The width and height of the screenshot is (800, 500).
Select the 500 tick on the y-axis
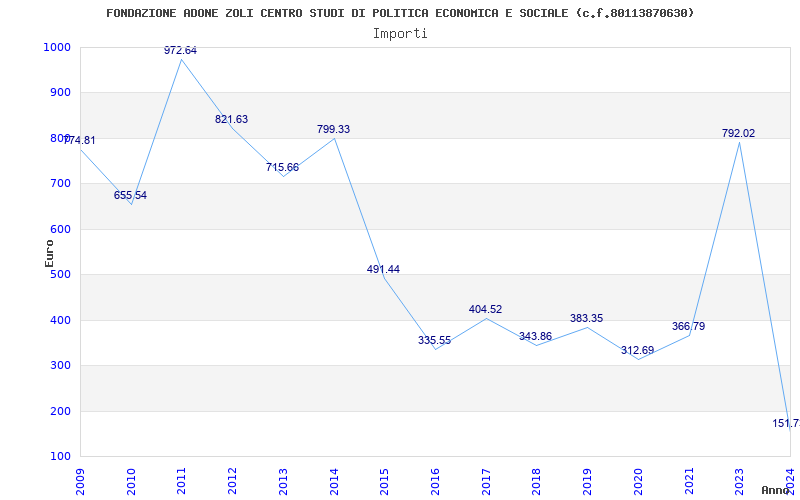[60, 275]
